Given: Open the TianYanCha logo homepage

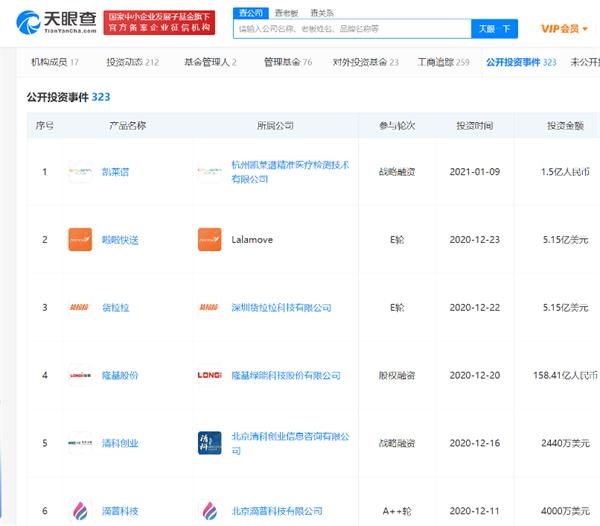Looking at the screenshot, I should click(56, 22).
